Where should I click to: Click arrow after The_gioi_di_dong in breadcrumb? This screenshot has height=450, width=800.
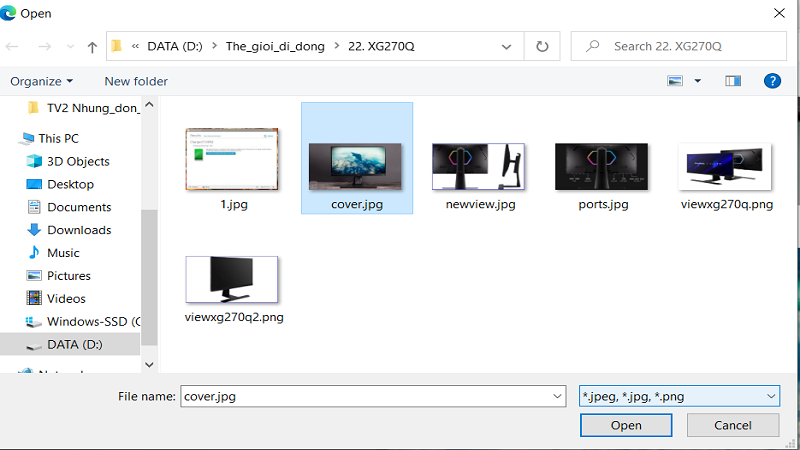[337, 46]
